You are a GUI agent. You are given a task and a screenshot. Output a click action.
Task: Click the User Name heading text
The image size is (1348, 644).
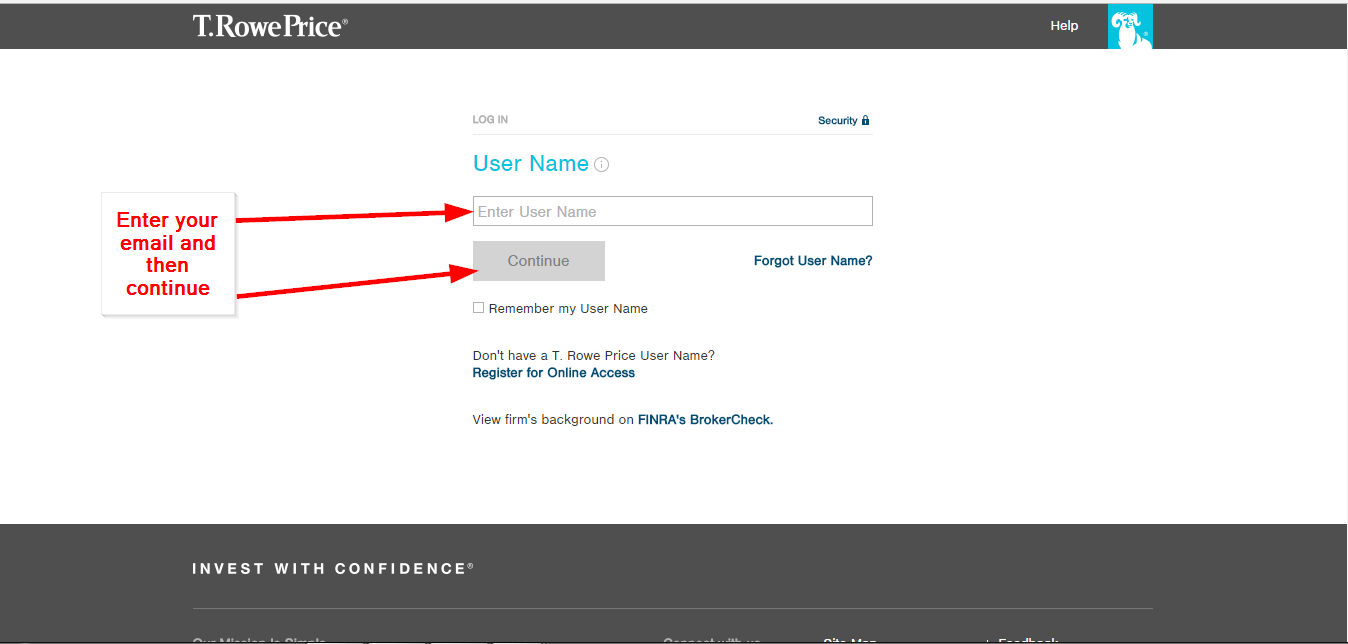pos(531,164)
